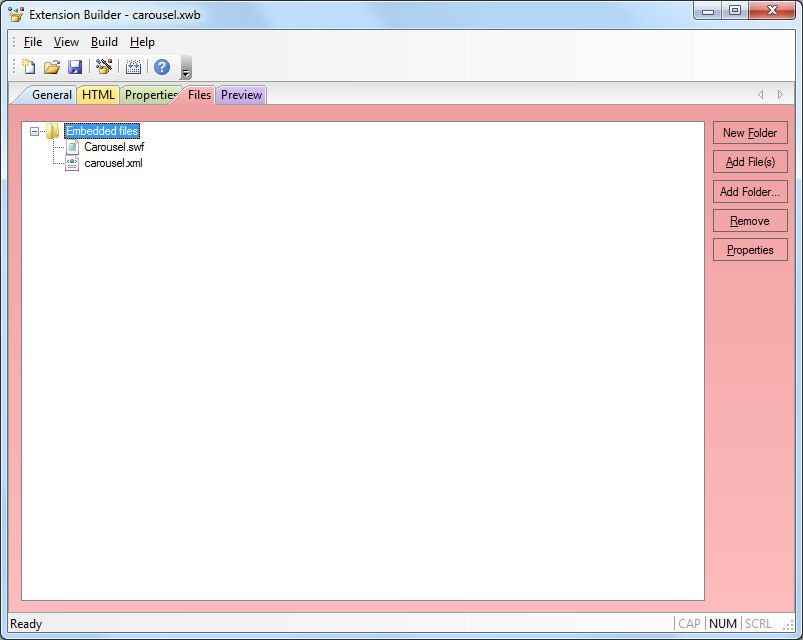The image size is (803, 640).
Task: Click the Remove button
Action: pyautogui.click(x=750, y=221)
